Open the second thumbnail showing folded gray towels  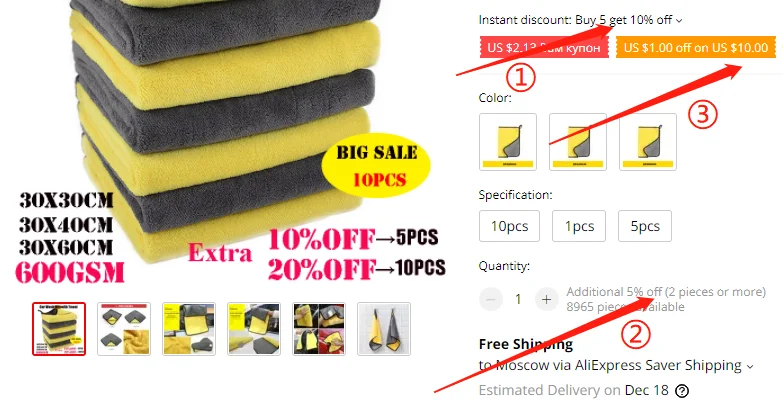(124, 329)
